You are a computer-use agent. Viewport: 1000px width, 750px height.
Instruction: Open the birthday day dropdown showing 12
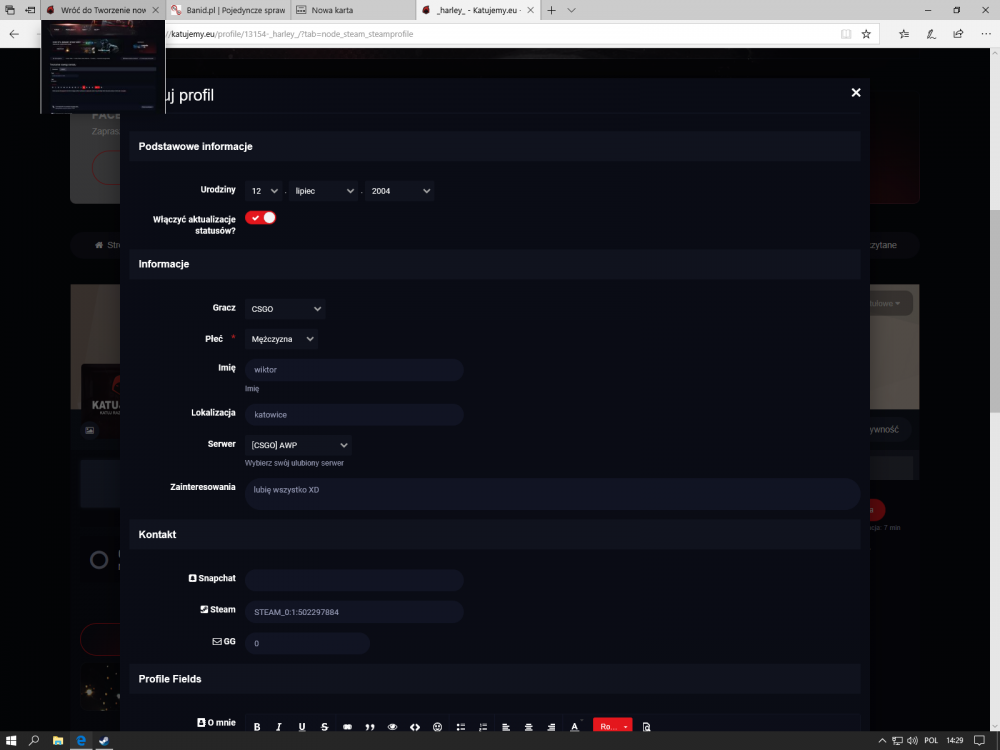[263, 191]
